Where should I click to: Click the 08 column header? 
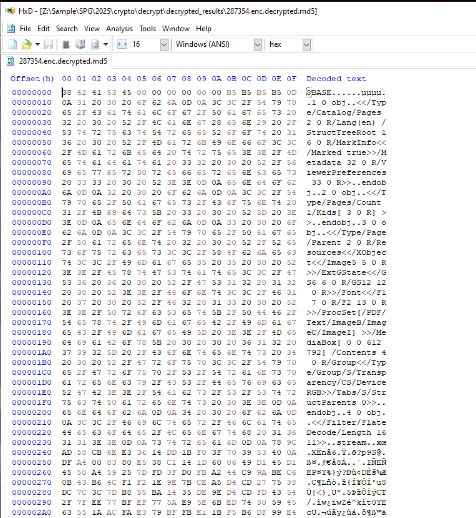(186, 79)
